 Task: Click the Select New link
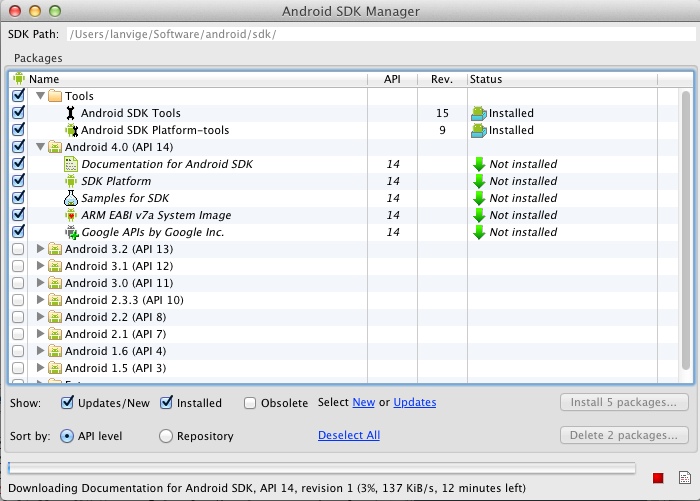coord(363,402)
